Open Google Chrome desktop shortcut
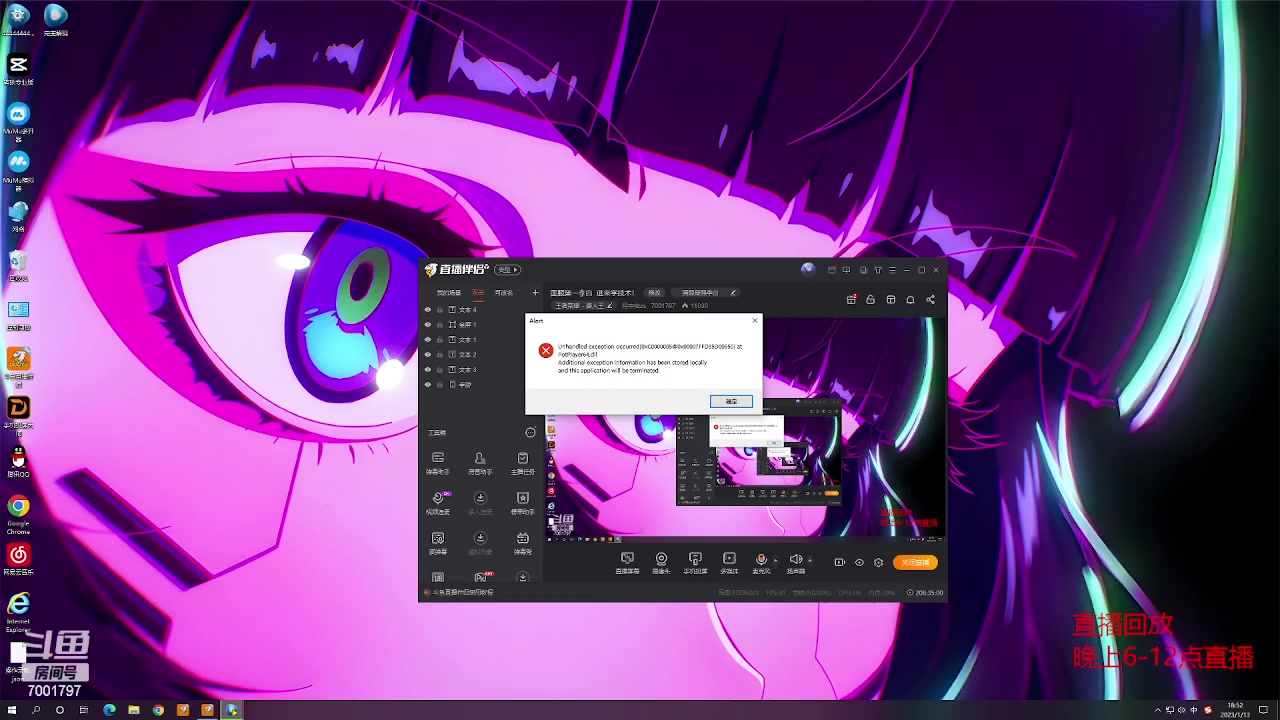 pos(18,514)
